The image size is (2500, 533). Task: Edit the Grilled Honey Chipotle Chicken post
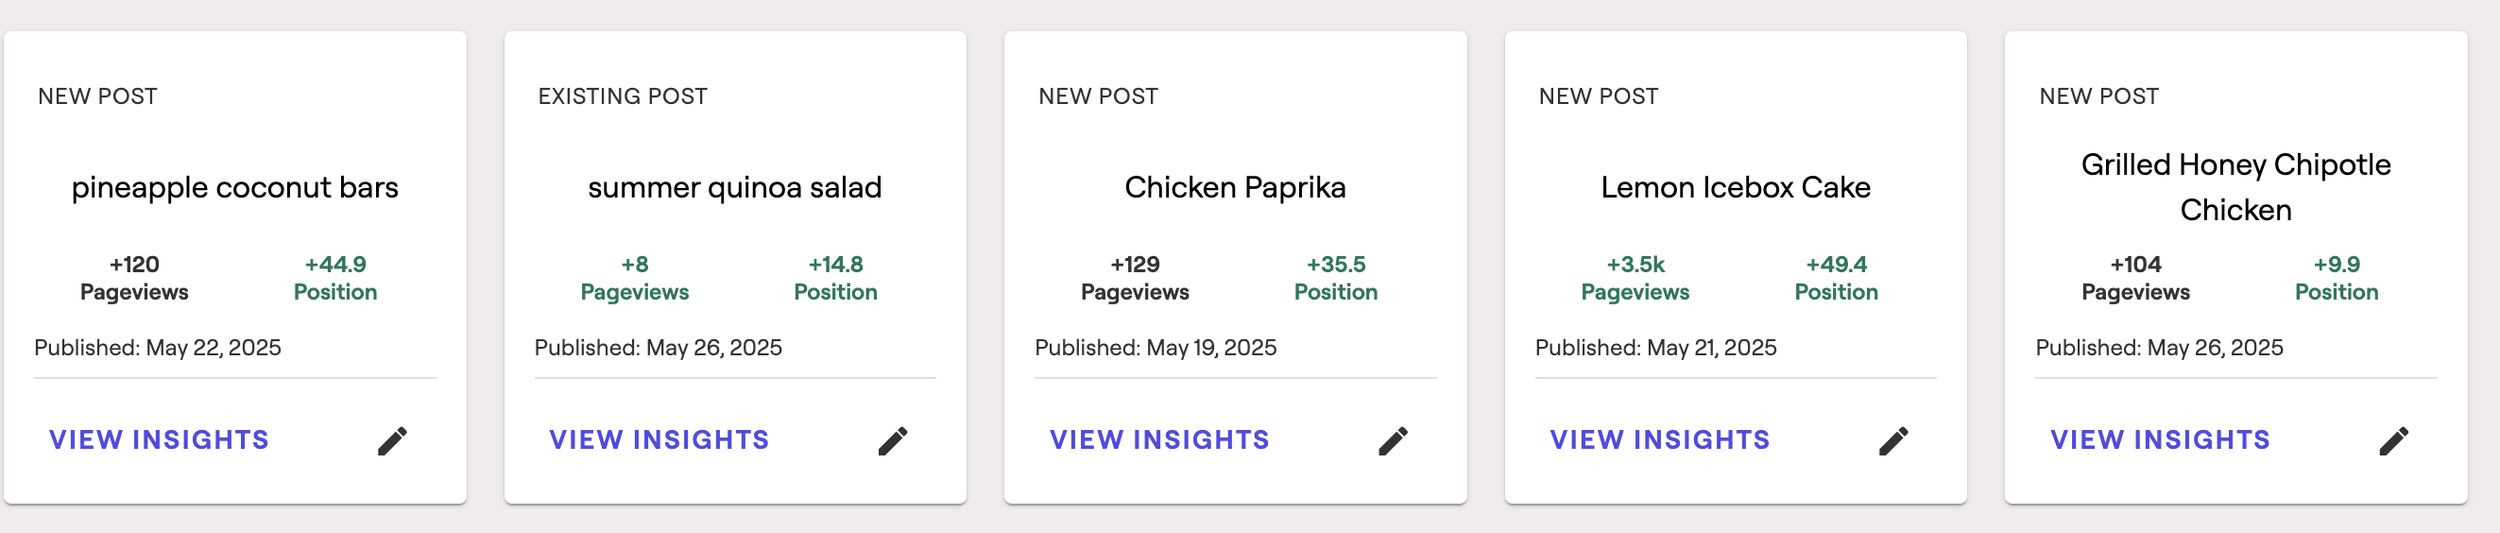[2394, 441]
